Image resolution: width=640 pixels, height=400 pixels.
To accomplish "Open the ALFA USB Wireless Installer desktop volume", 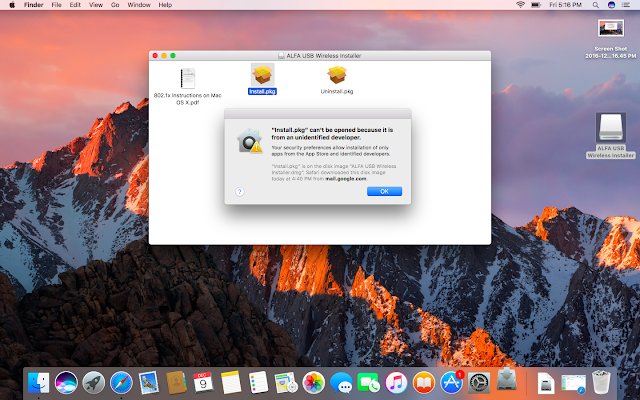I will click(x=610, y=128).
